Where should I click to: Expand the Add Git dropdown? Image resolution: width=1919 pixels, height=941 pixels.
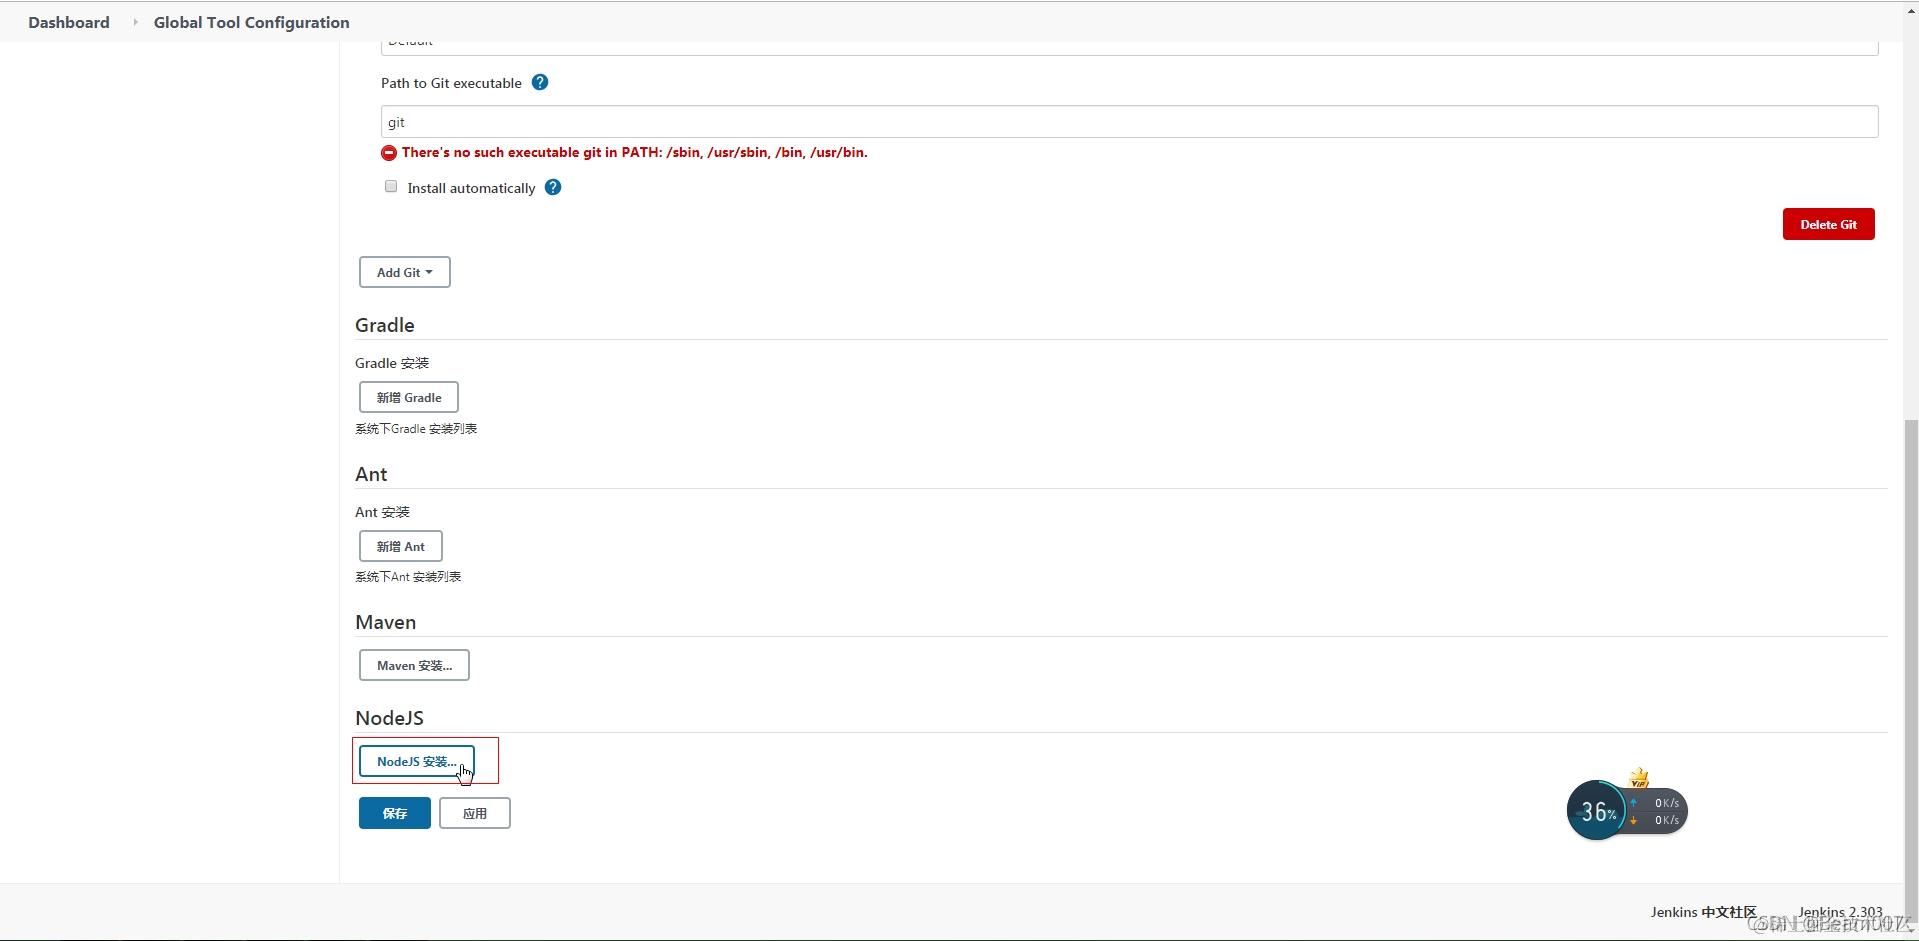coord(405,272)
